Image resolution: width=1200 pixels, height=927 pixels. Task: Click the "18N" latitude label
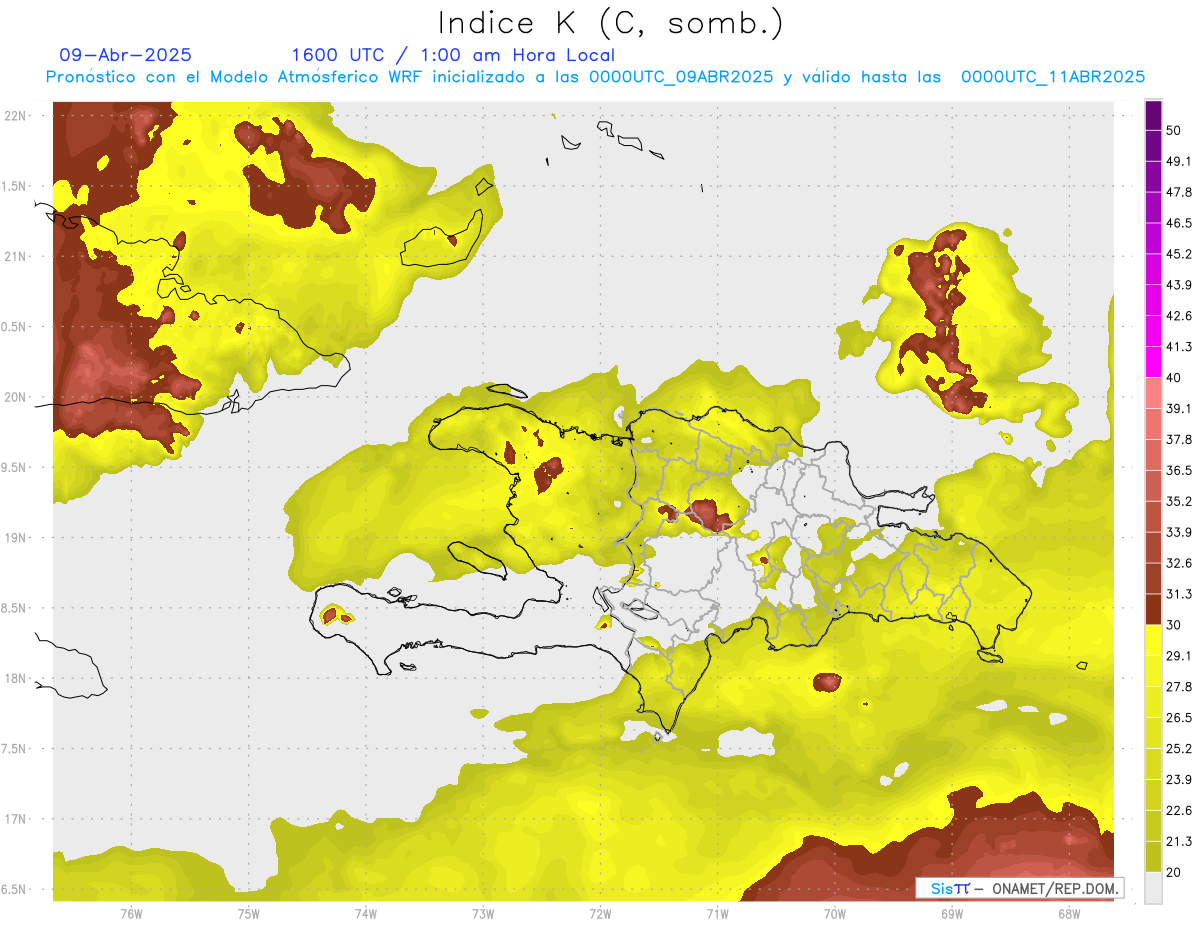point(17,678)
